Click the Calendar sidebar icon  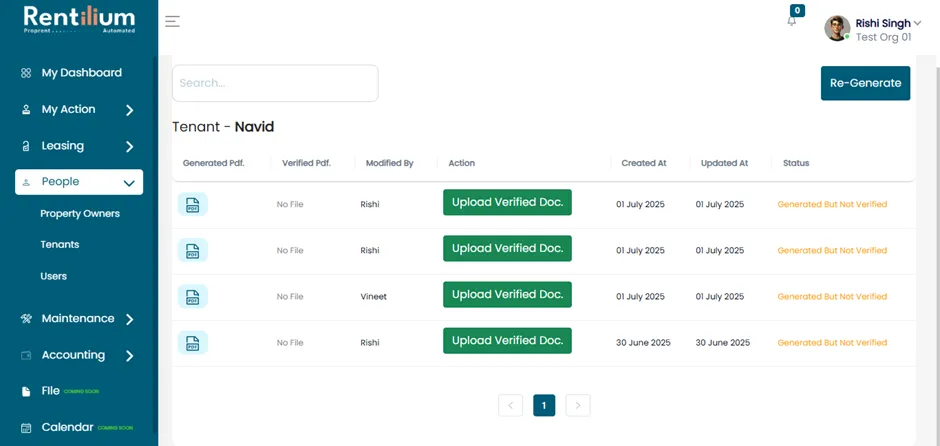point(26,428)
